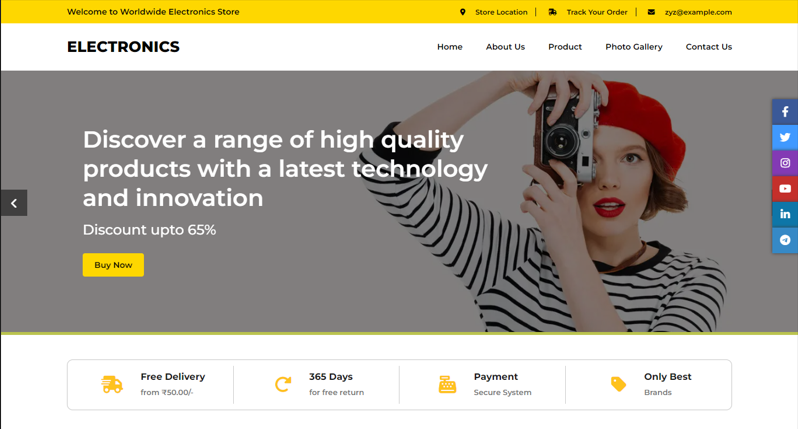Open the Home menu item
The image size is (798, 429).
tap(449, 47)
